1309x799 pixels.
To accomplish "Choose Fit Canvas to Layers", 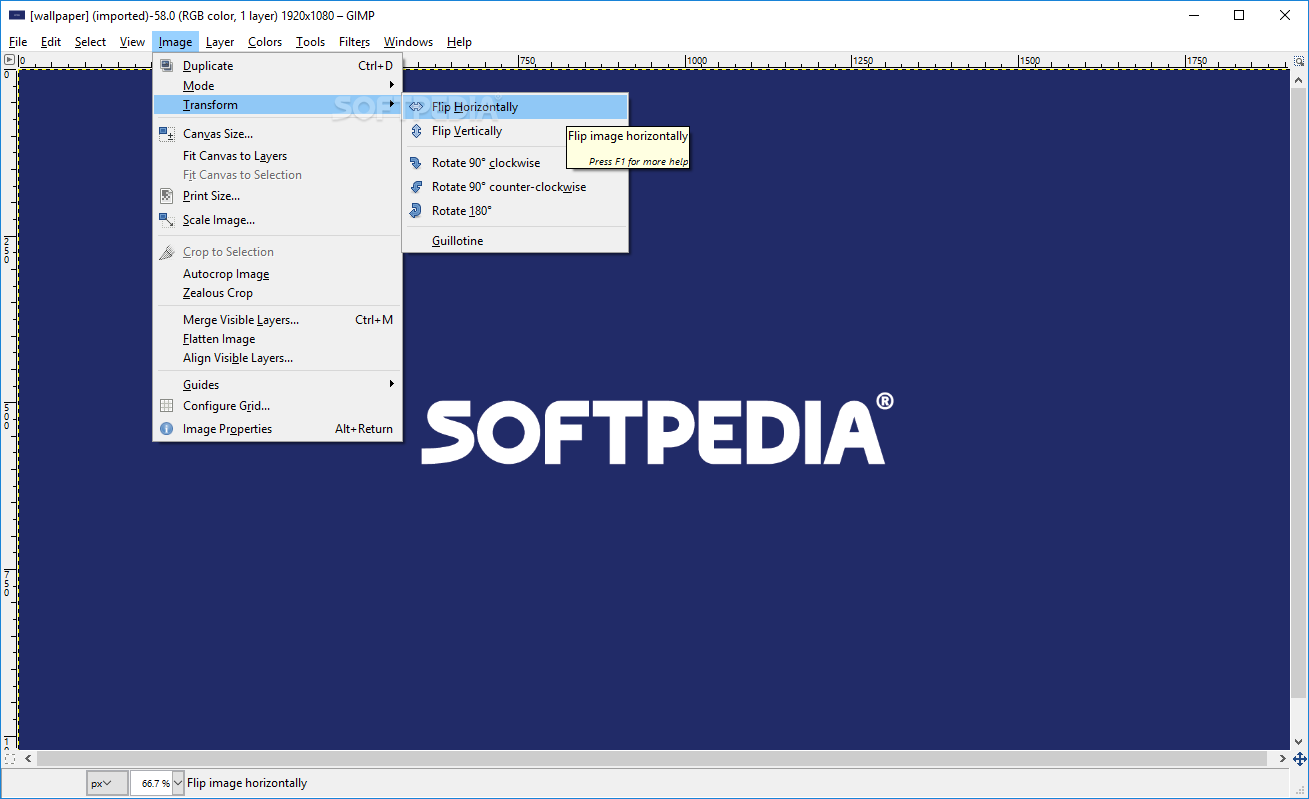I will 277,156.
